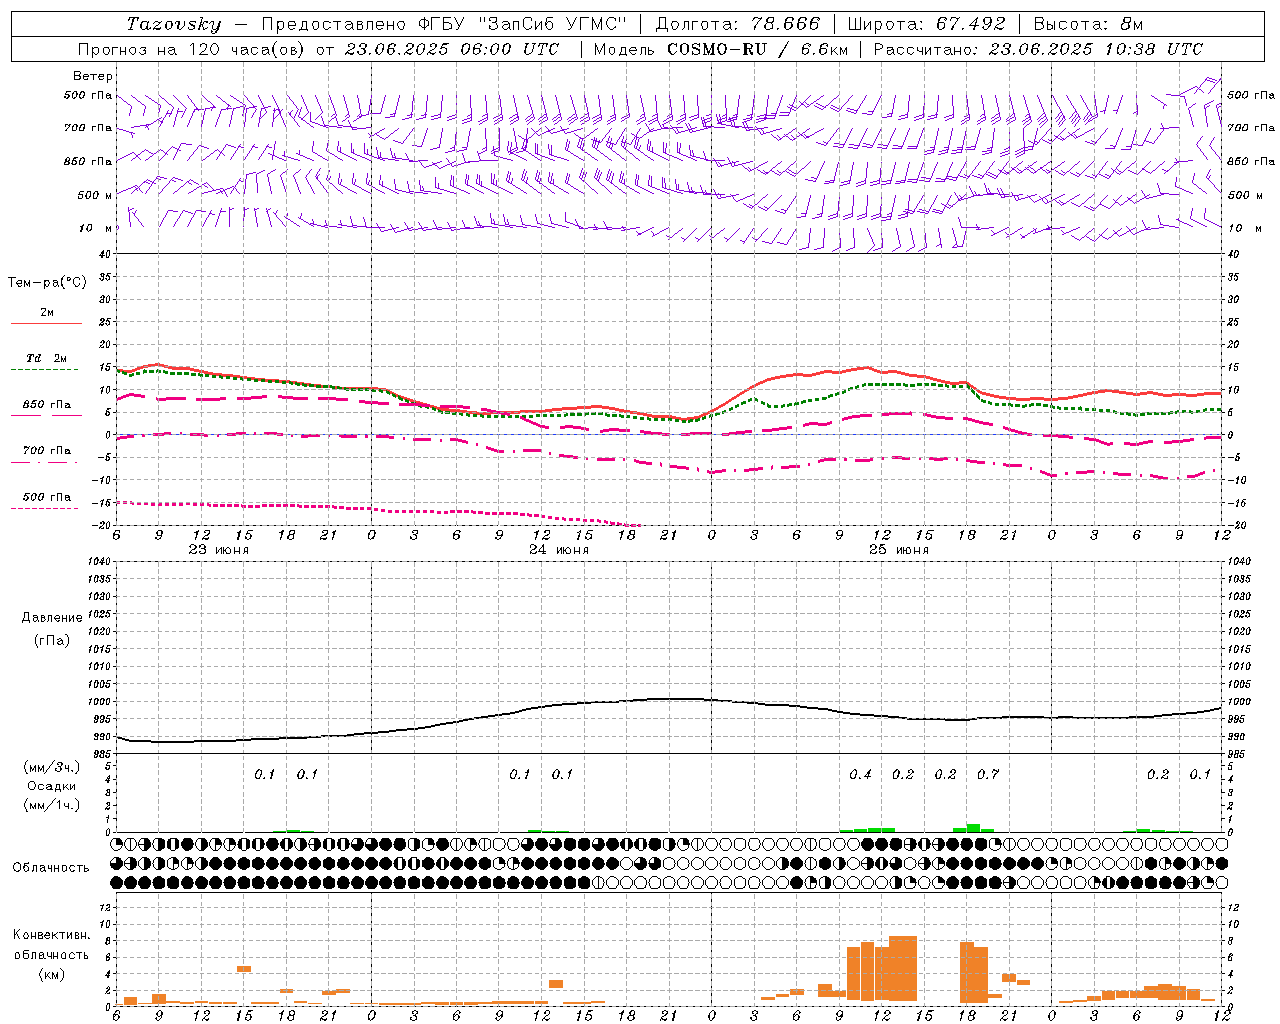This screenshot has height=1024, width=1280.
Task: Select the Долгота: 78.666 value
Action: pos(738,24)
